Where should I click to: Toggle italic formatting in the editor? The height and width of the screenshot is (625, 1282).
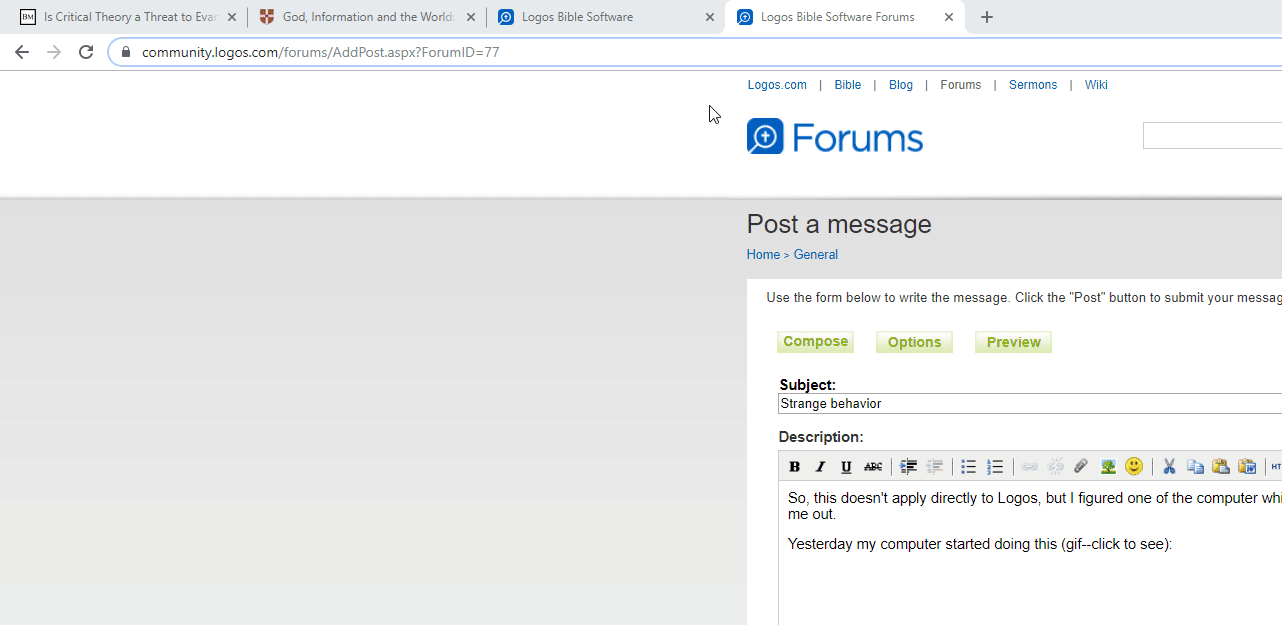point(820,467)
